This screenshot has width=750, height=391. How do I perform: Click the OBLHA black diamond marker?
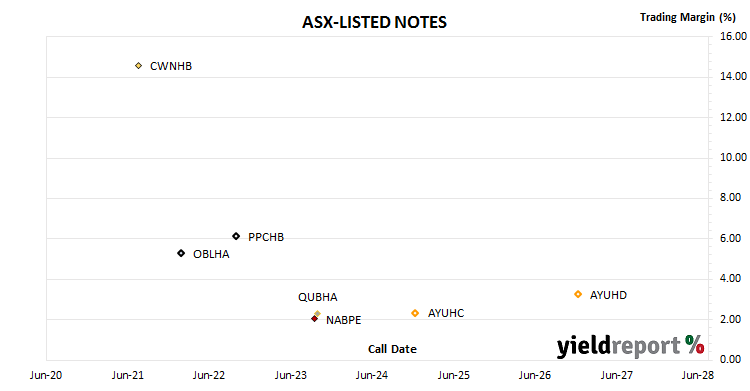click(x=181, y=253)
